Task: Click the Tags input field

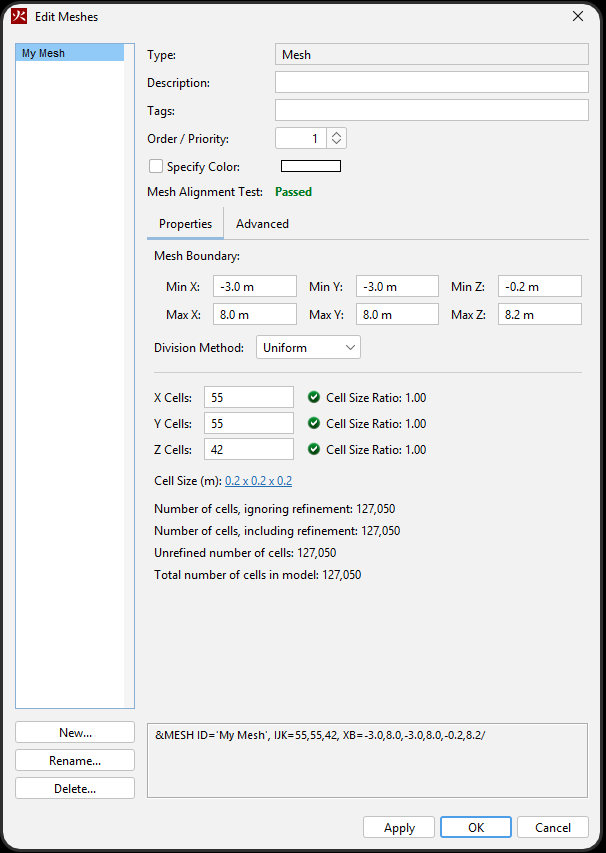Action: coord(431,110)
